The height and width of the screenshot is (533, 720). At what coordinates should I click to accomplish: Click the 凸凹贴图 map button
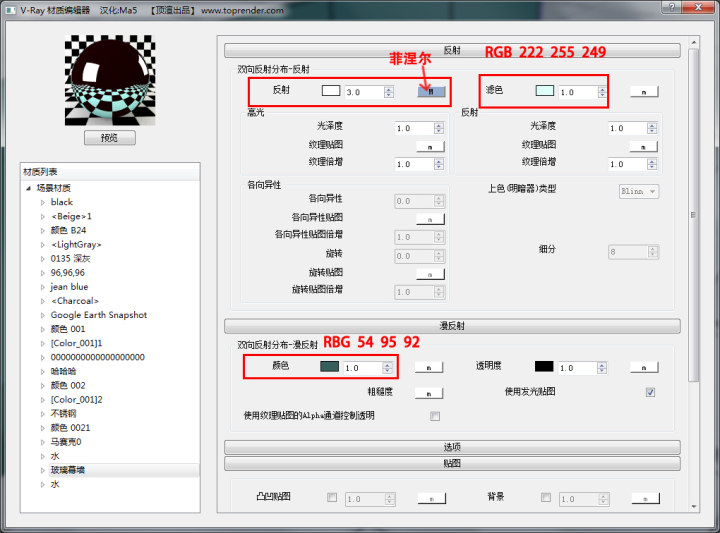[432, 498]
